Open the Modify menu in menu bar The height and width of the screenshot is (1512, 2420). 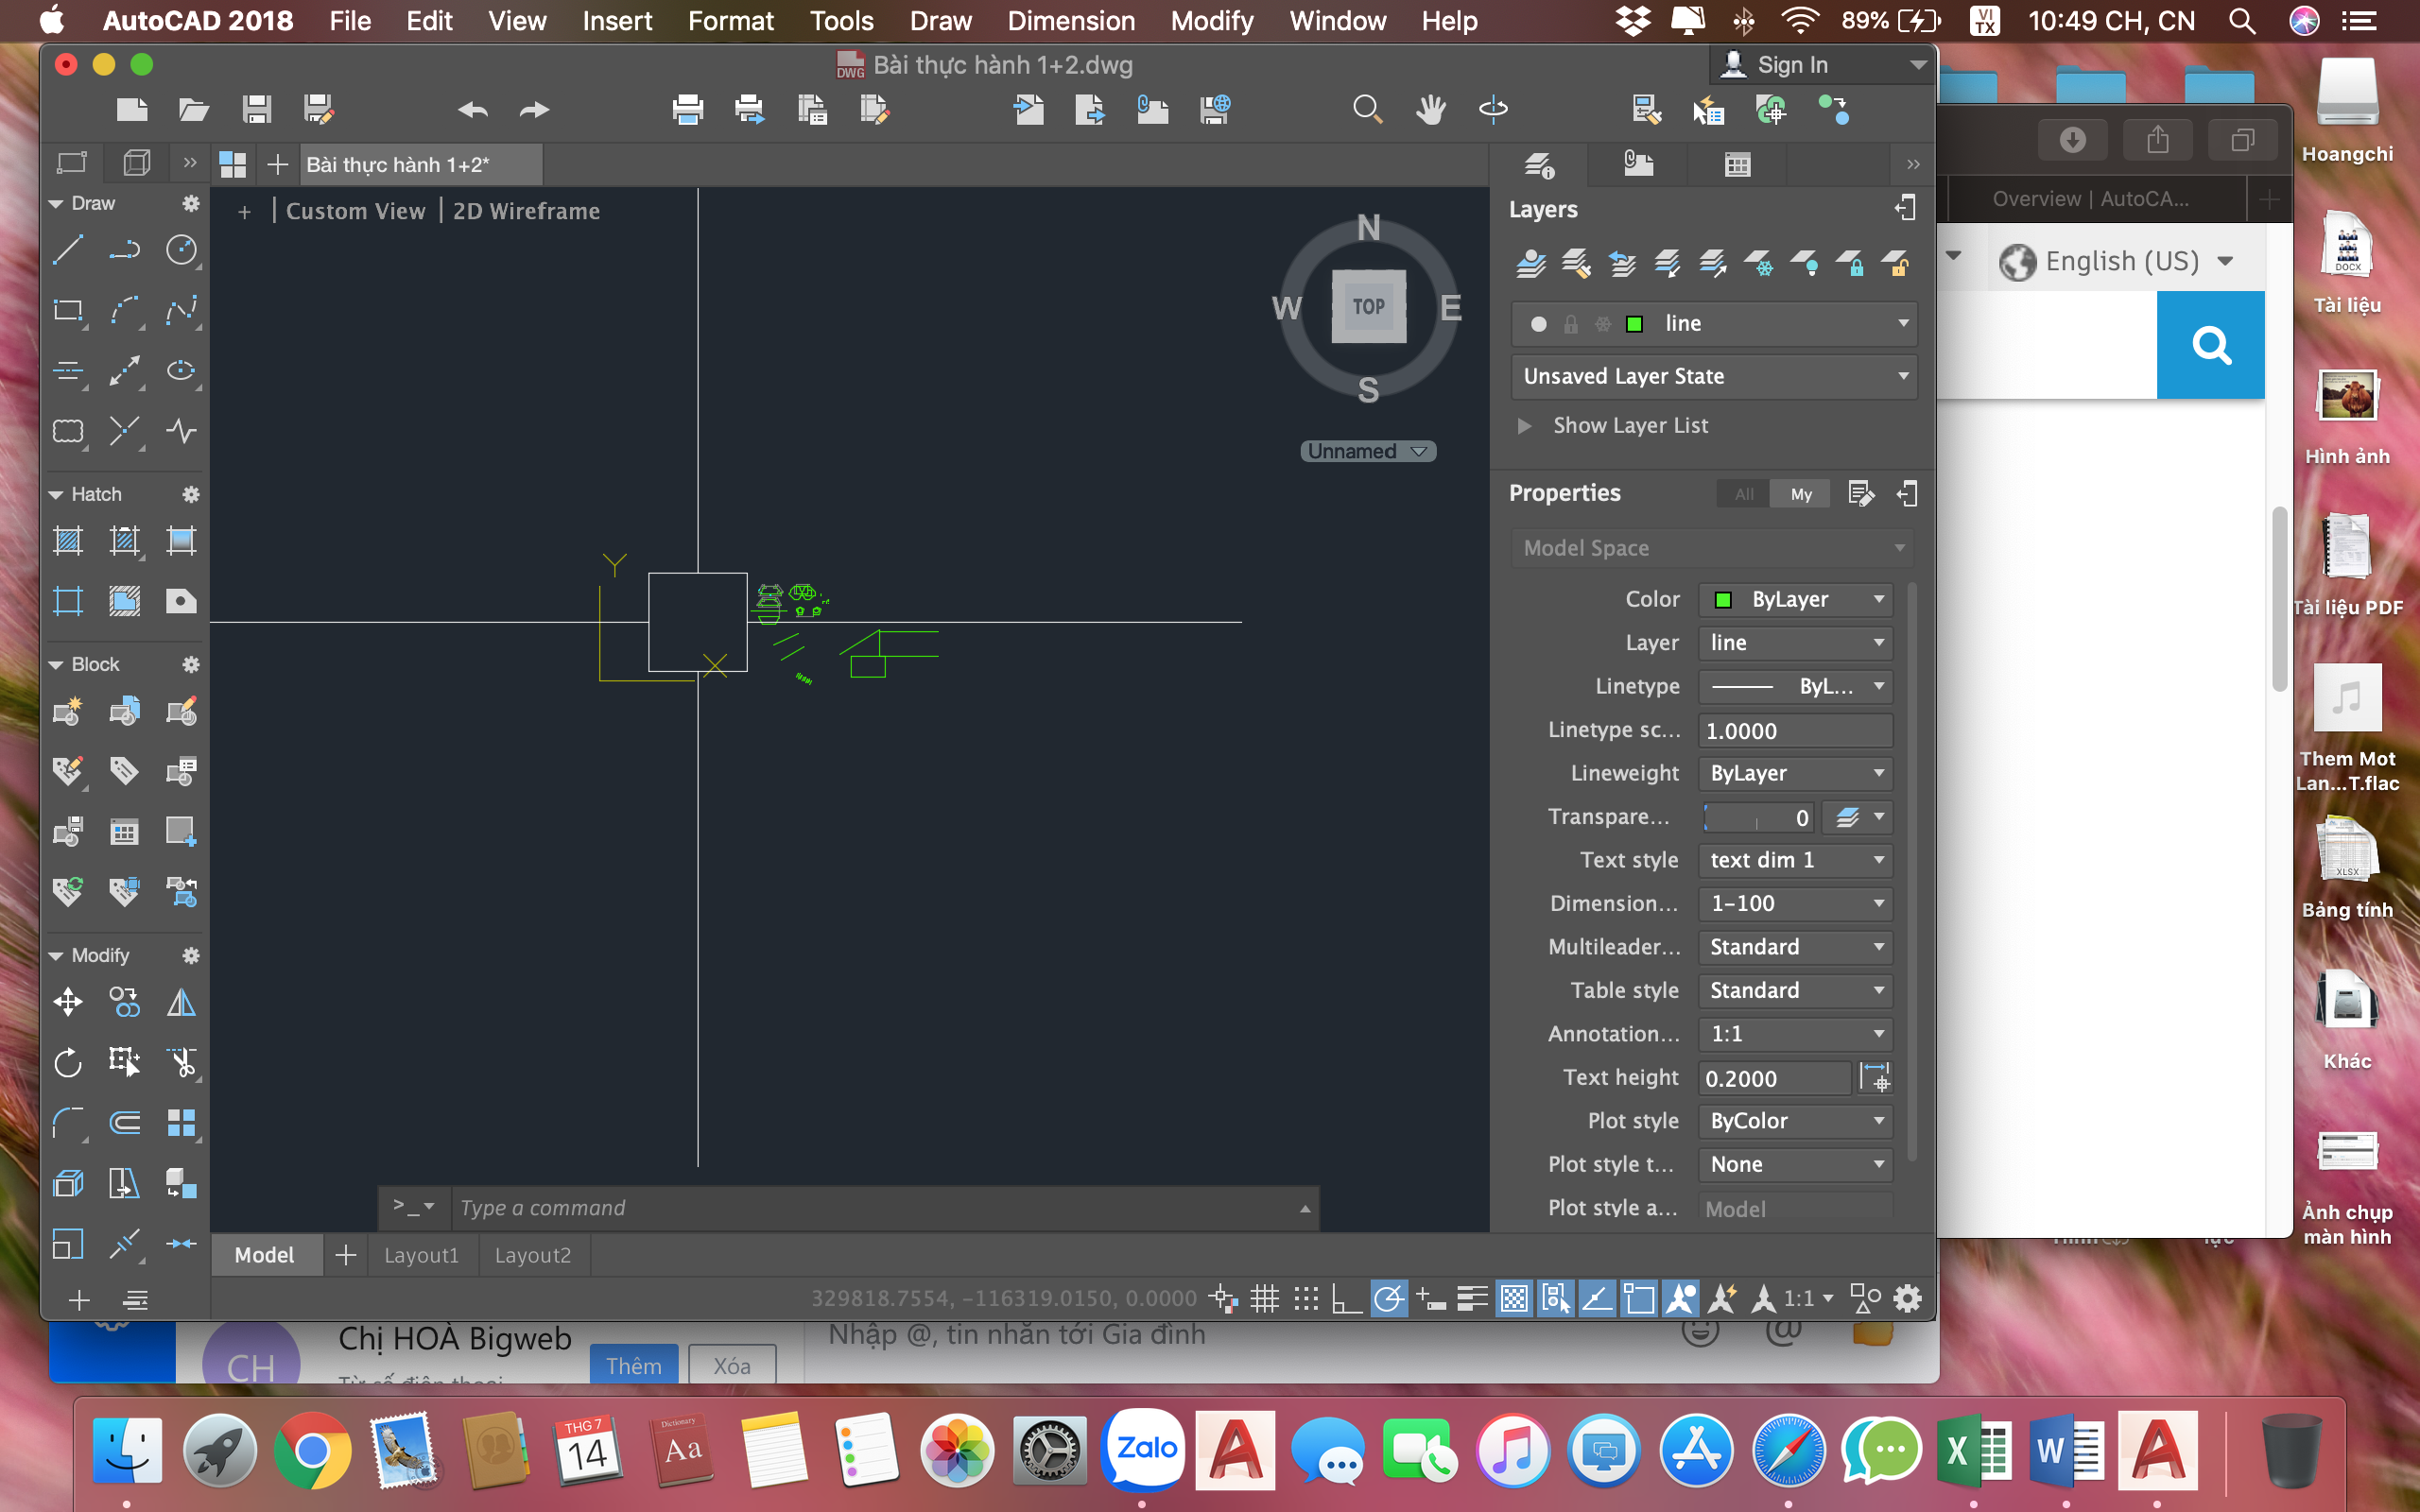tap(1212, 21)
